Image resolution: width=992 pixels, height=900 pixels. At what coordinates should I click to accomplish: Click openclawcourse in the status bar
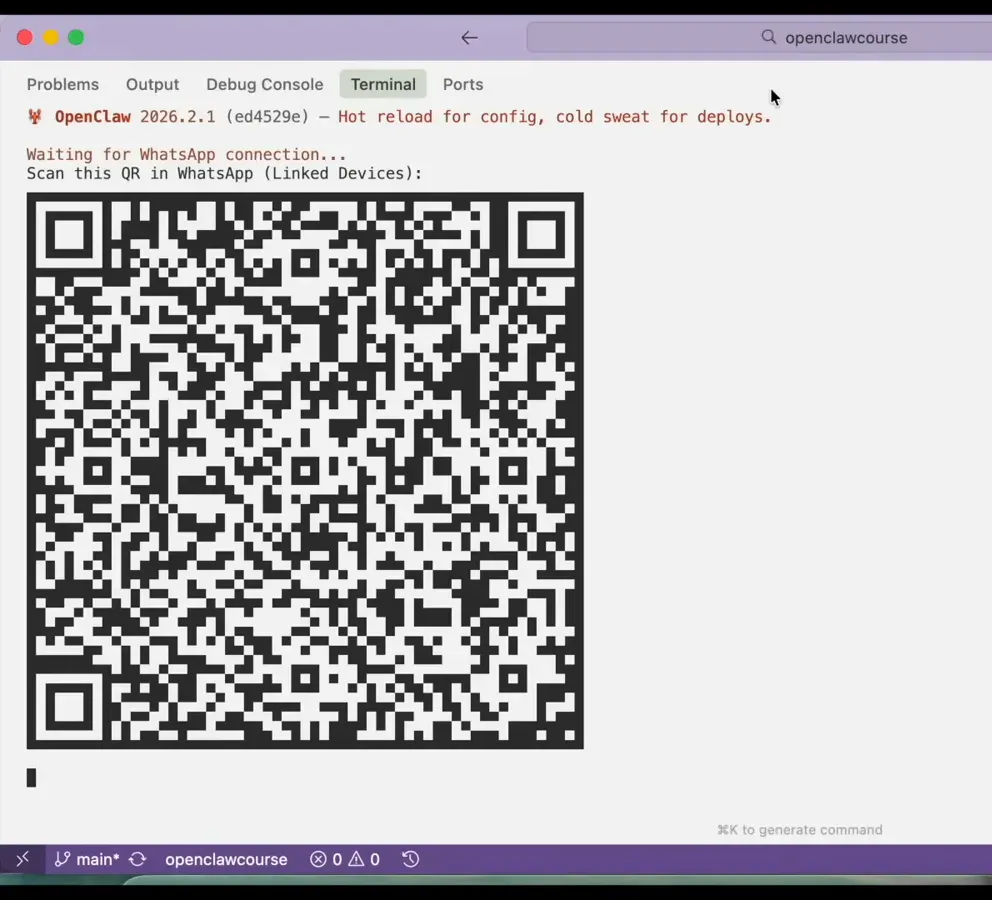click(226, 860)
